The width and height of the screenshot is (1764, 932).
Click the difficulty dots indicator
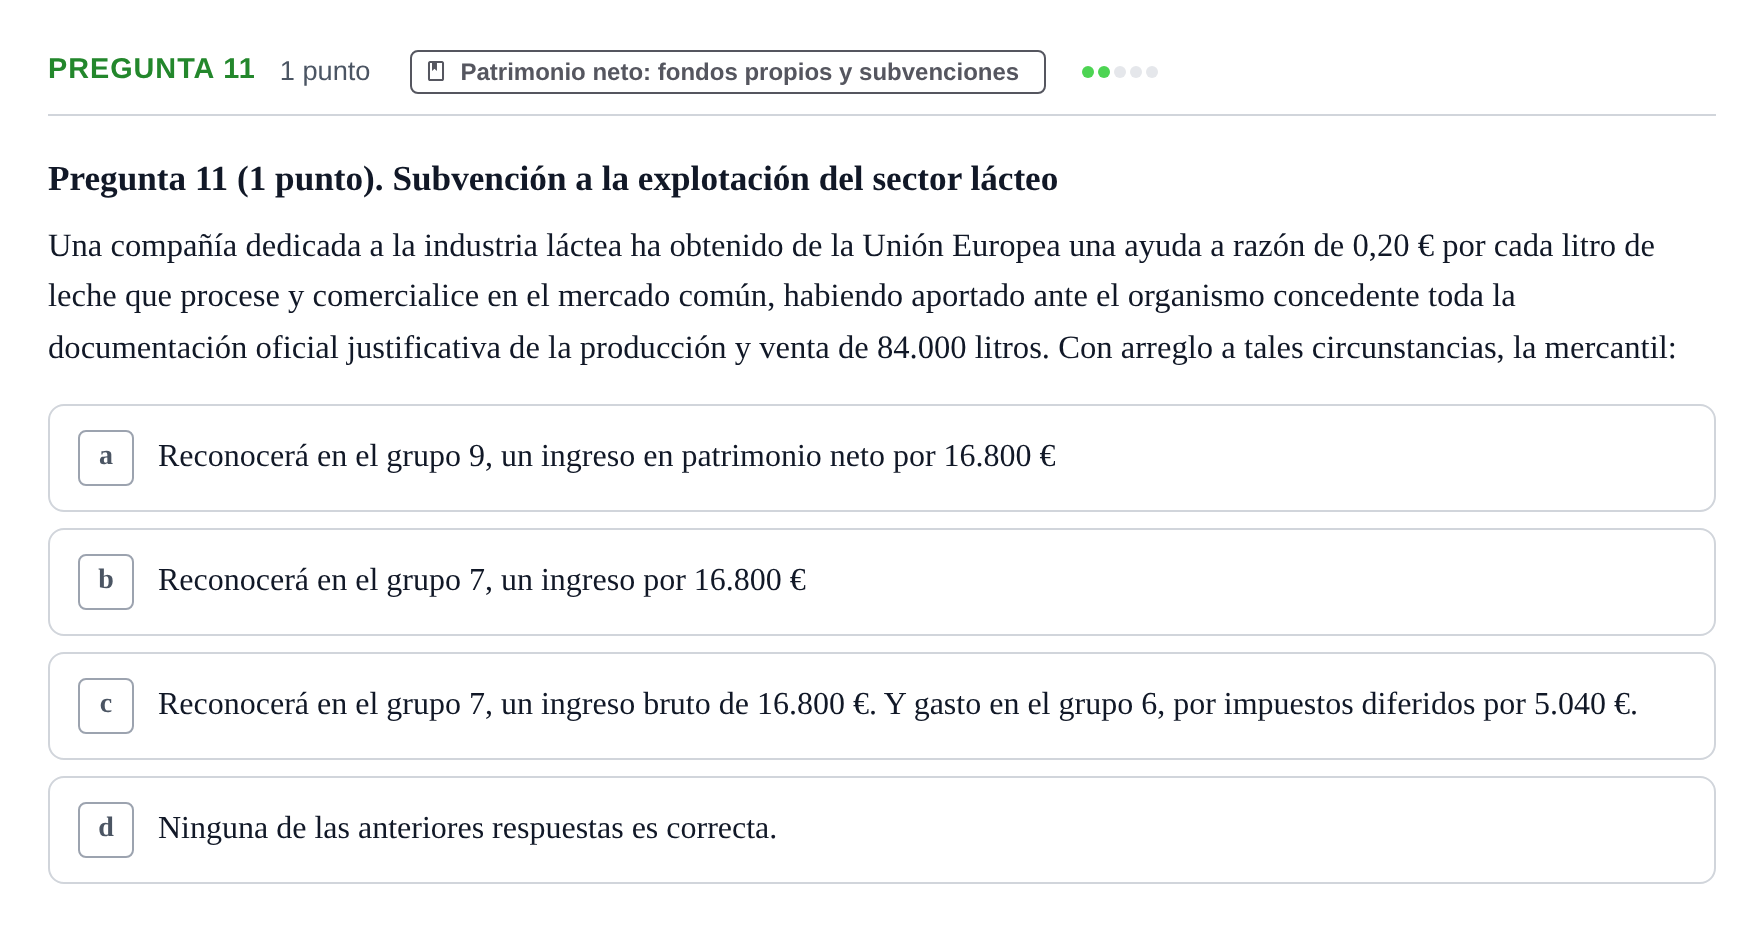click(x=1120, y=72)
